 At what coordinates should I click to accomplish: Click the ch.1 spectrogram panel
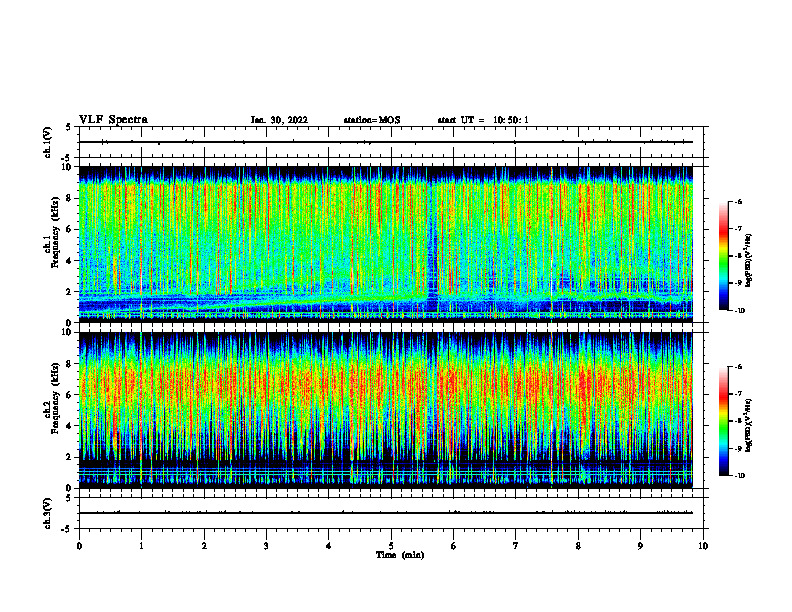coord(386,244)
